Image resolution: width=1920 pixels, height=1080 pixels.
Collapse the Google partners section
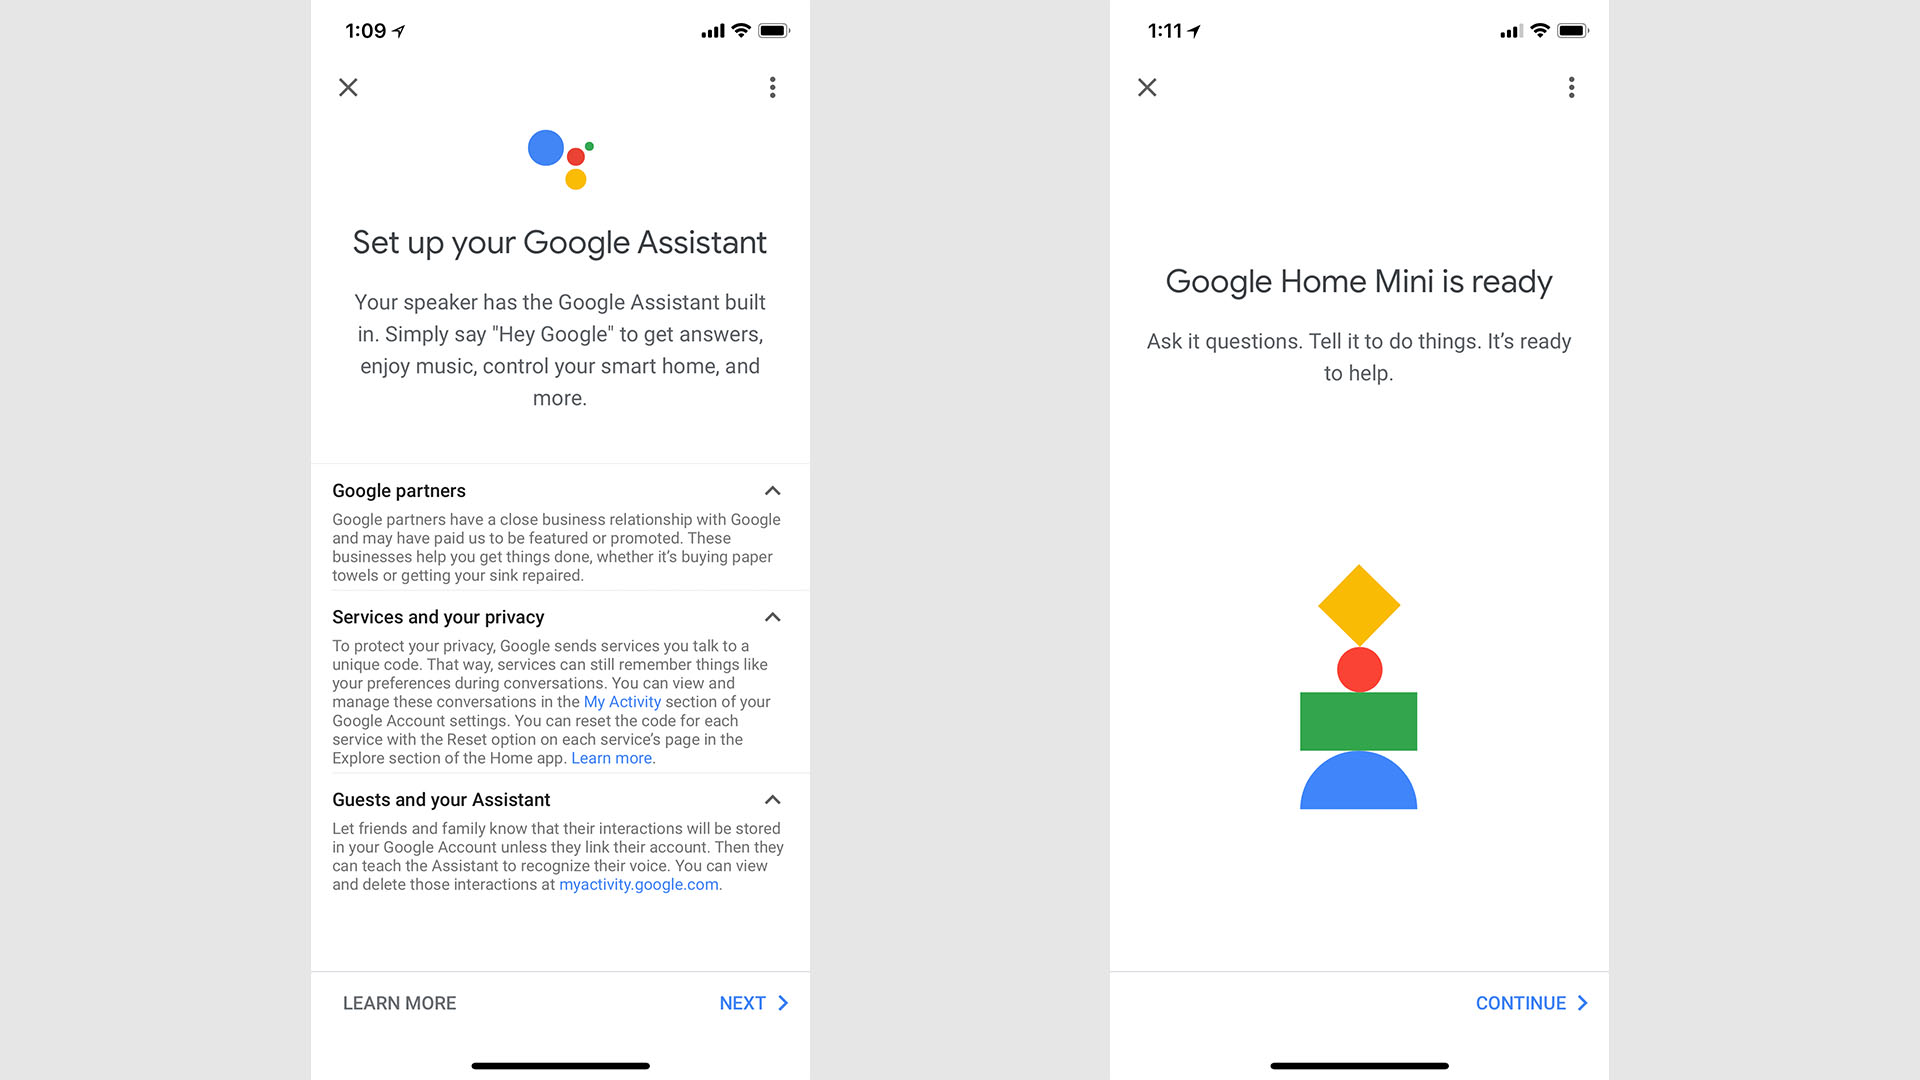[773, 491]
